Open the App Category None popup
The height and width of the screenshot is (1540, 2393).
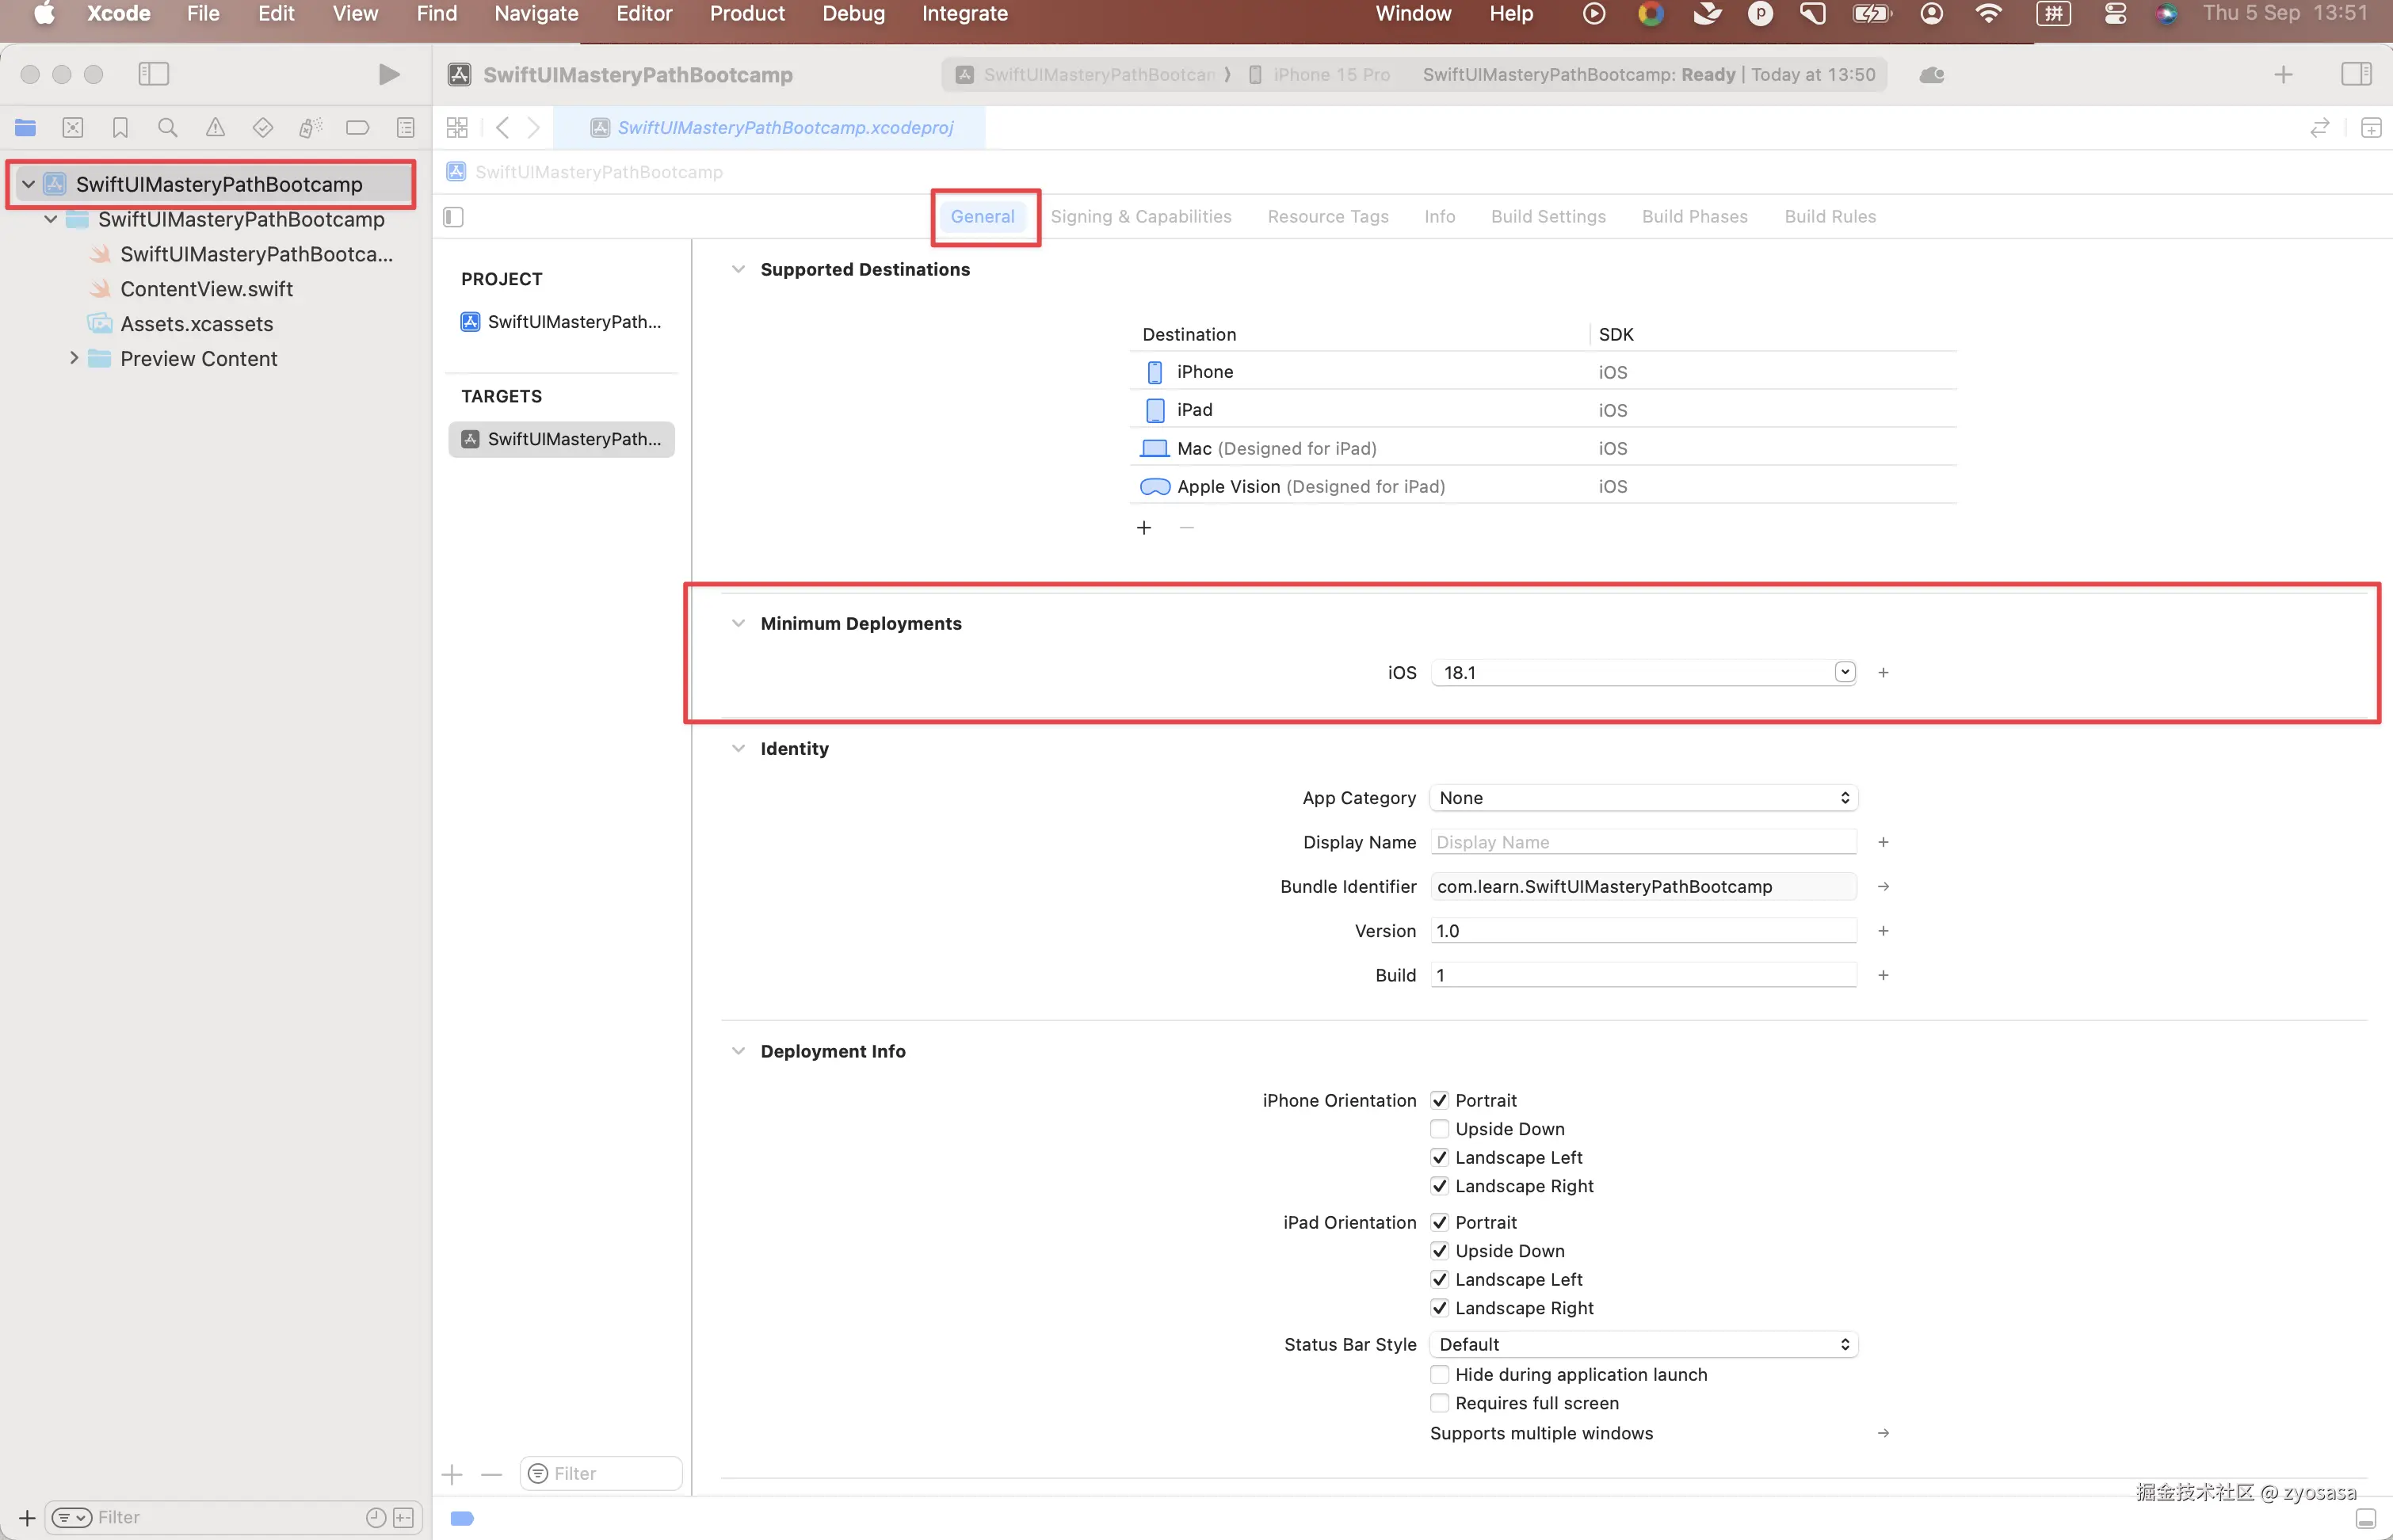(x=1643, y=798)
